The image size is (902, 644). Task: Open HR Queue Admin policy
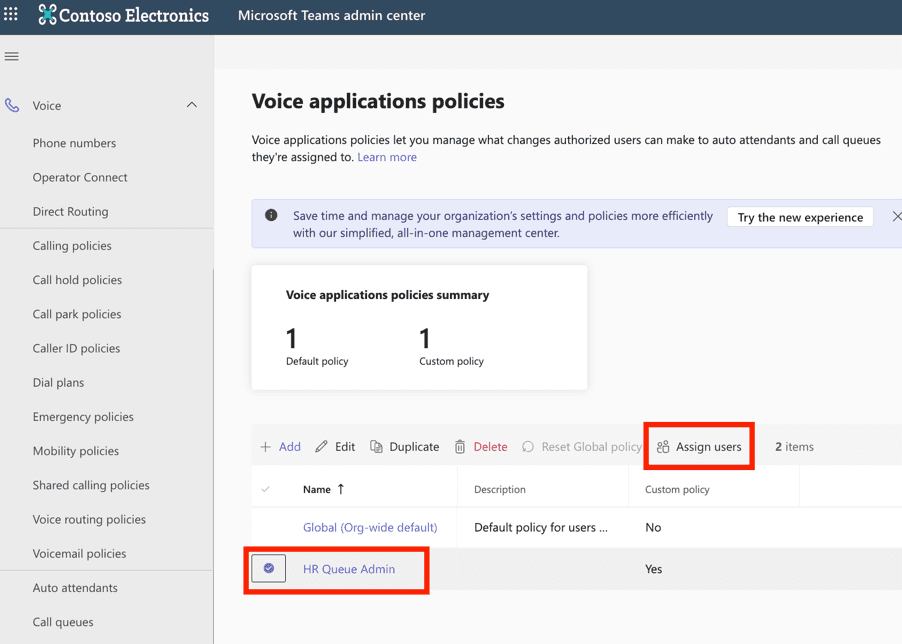349,569
